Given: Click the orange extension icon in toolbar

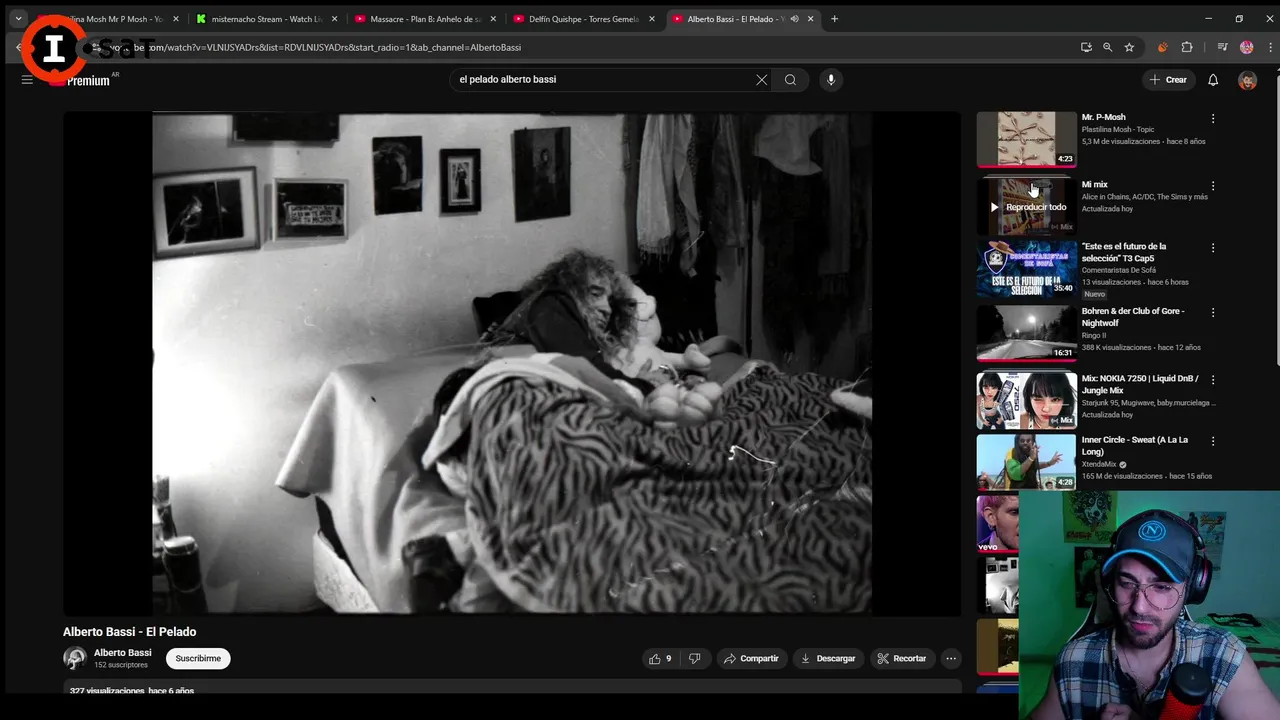Looking at the screenshot, I should pyautogui.click(x=1162, y=47).
